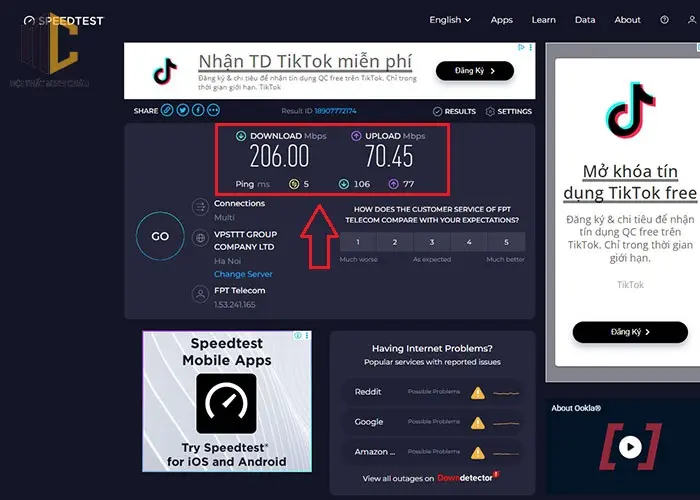Screen dimensions: 700x500
Task: Click the server globe icon
Action: point(200,238)
